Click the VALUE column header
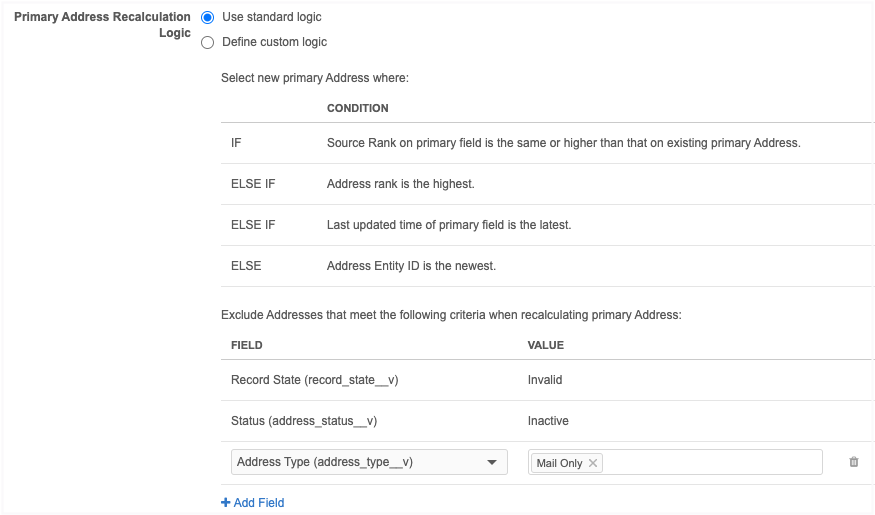This screenshot has height=515, width=875. pos(545,345)
